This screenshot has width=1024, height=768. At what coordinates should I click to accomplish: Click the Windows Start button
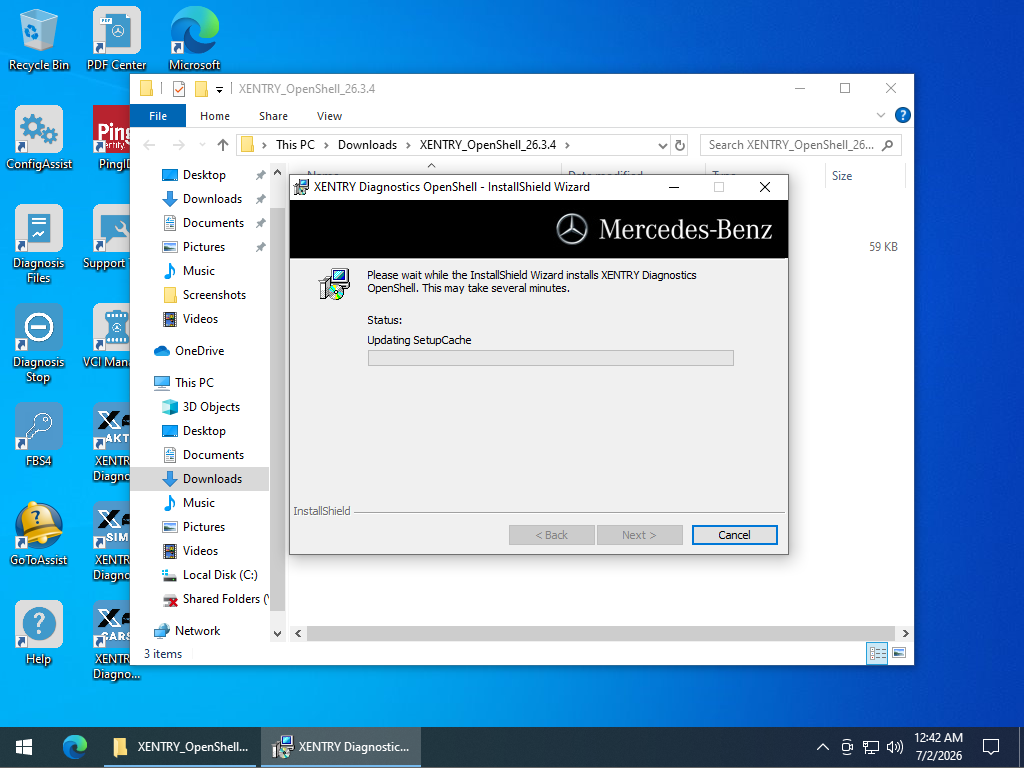pyautogui.click(x=24, y=747)
